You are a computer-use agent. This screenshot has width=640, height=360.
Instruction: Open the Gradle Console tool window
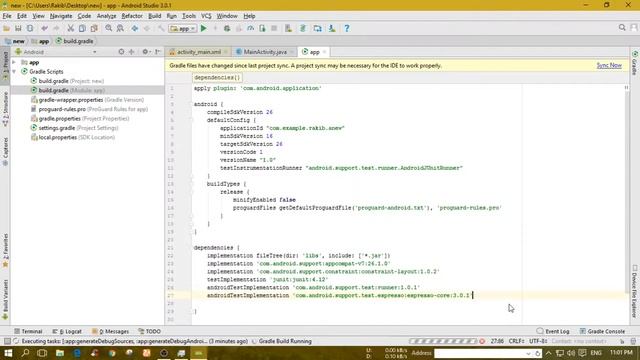[602, 331]
